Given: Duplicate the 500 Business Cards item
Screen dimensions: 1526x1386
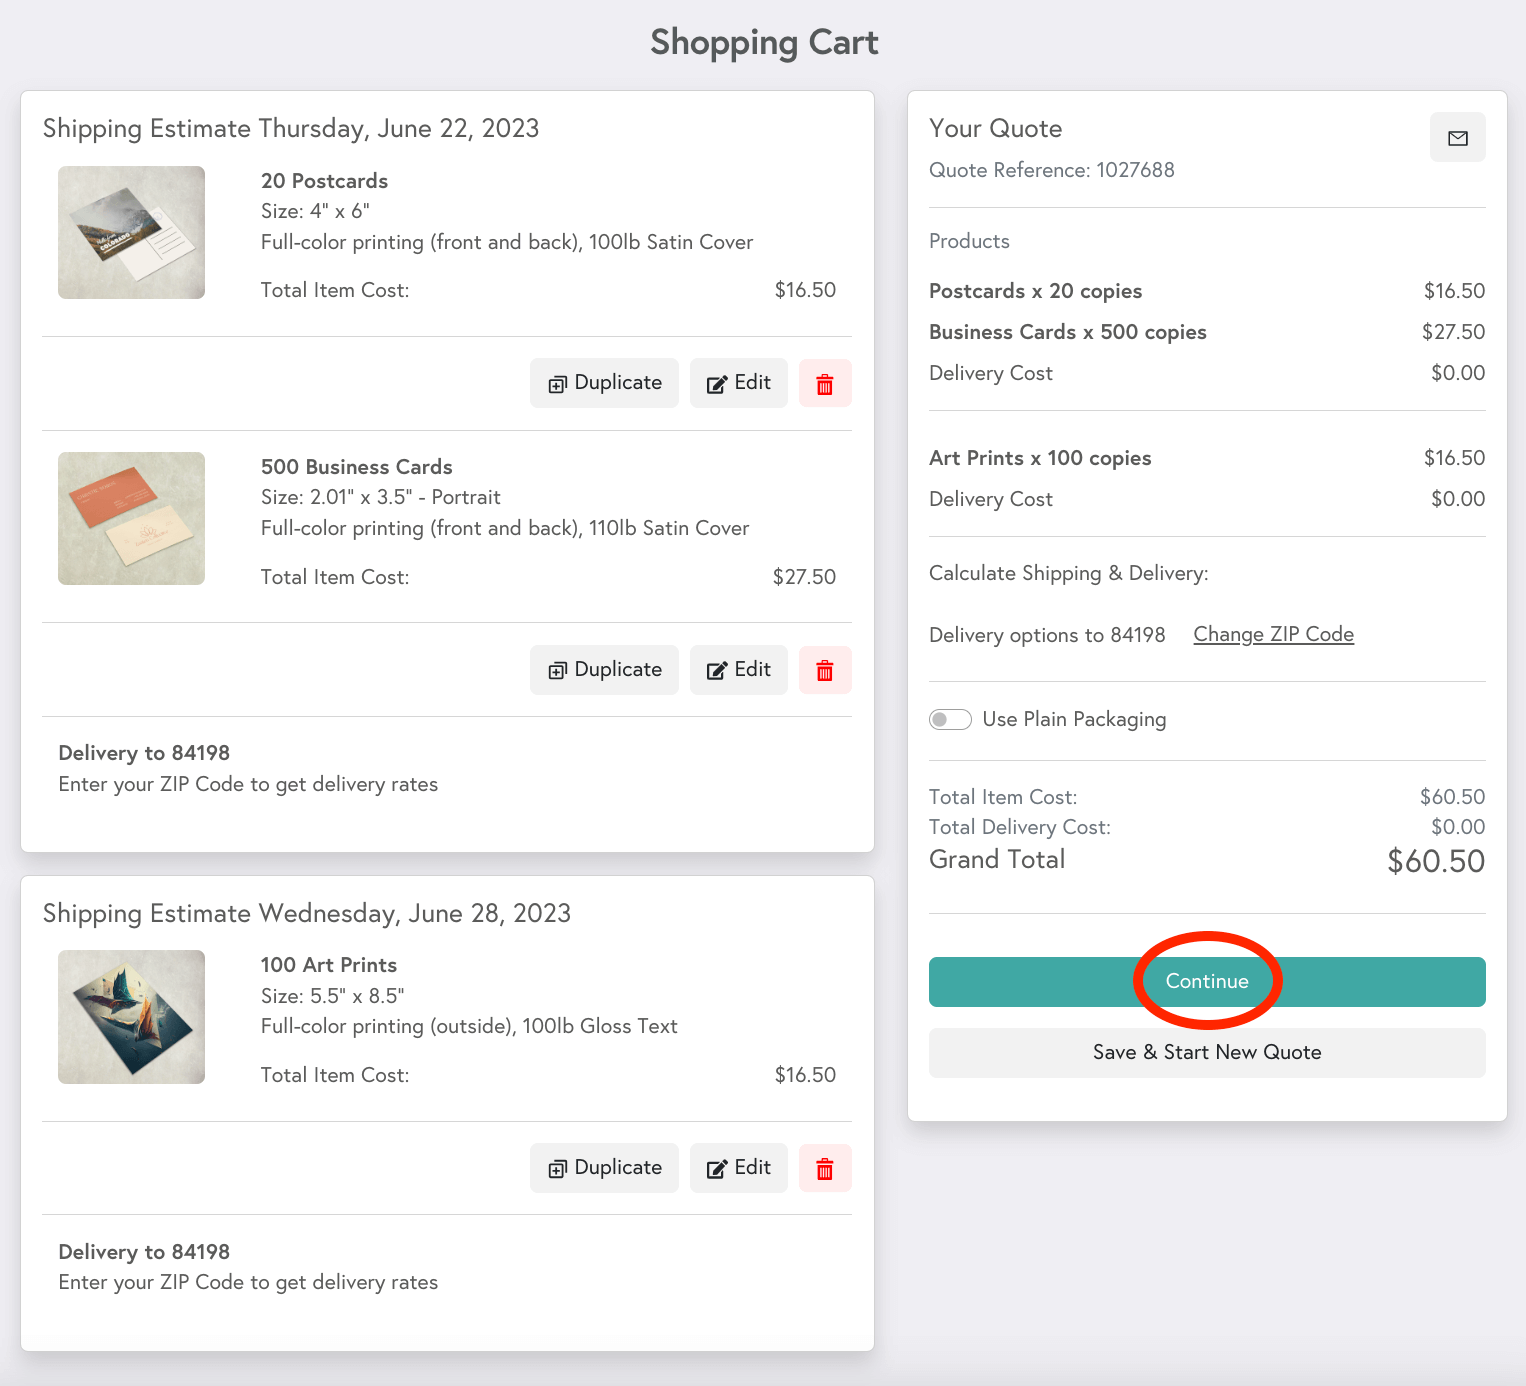Looking at the screenshot, I should 604,669.
